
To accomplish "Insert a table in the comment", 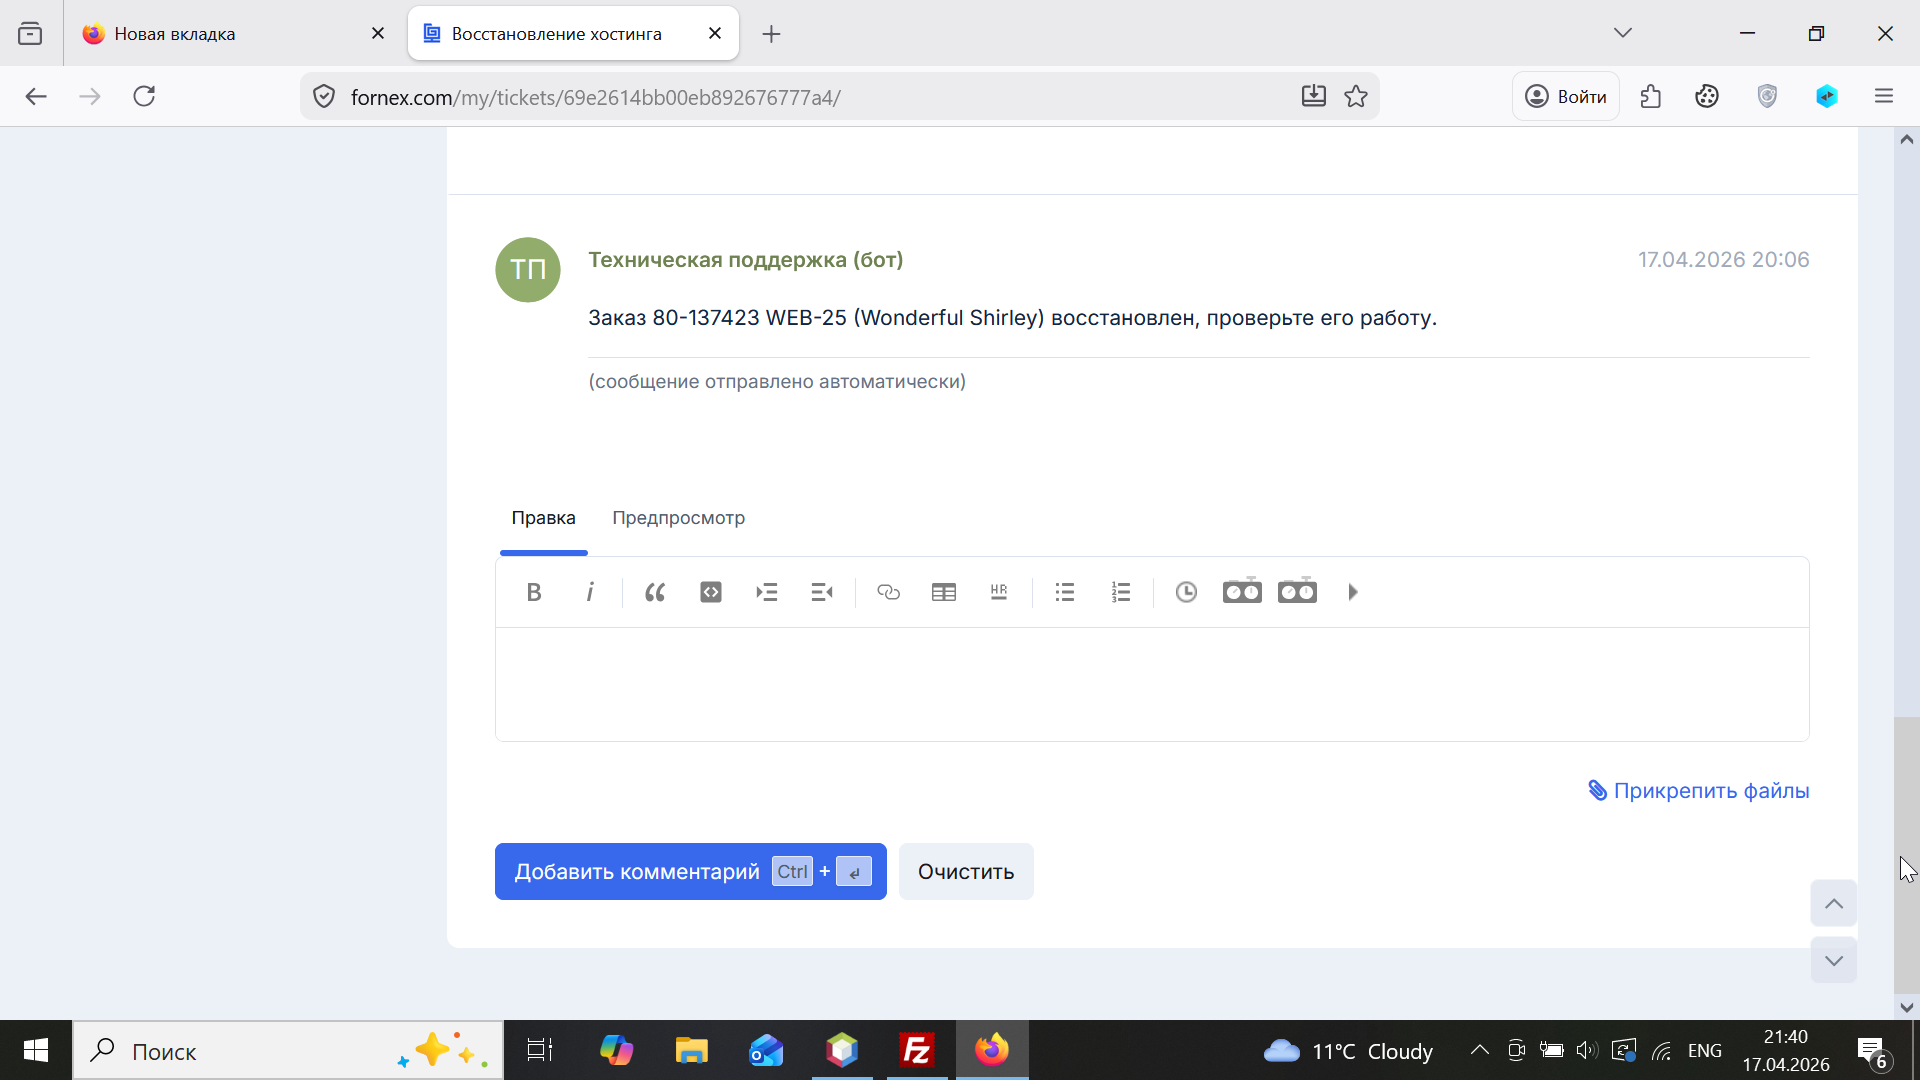I will coord(943,592).
